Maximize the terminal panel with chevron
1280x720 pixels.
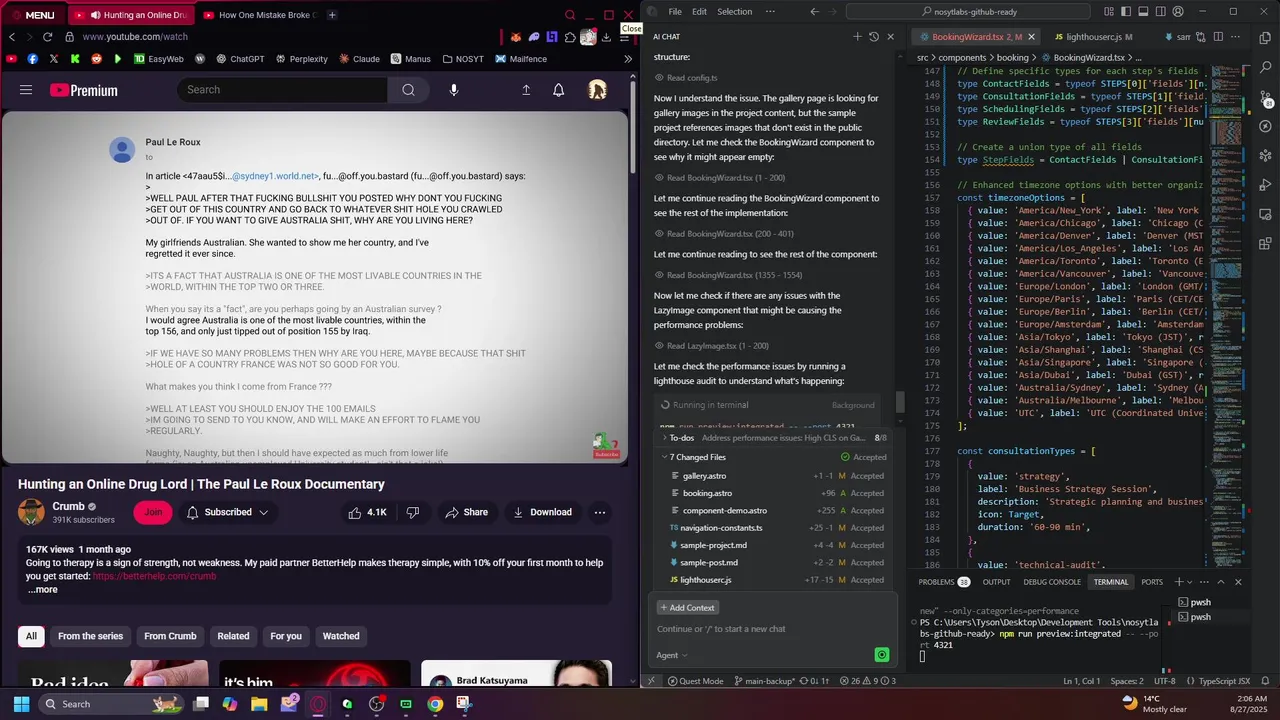click(1220, 582)
